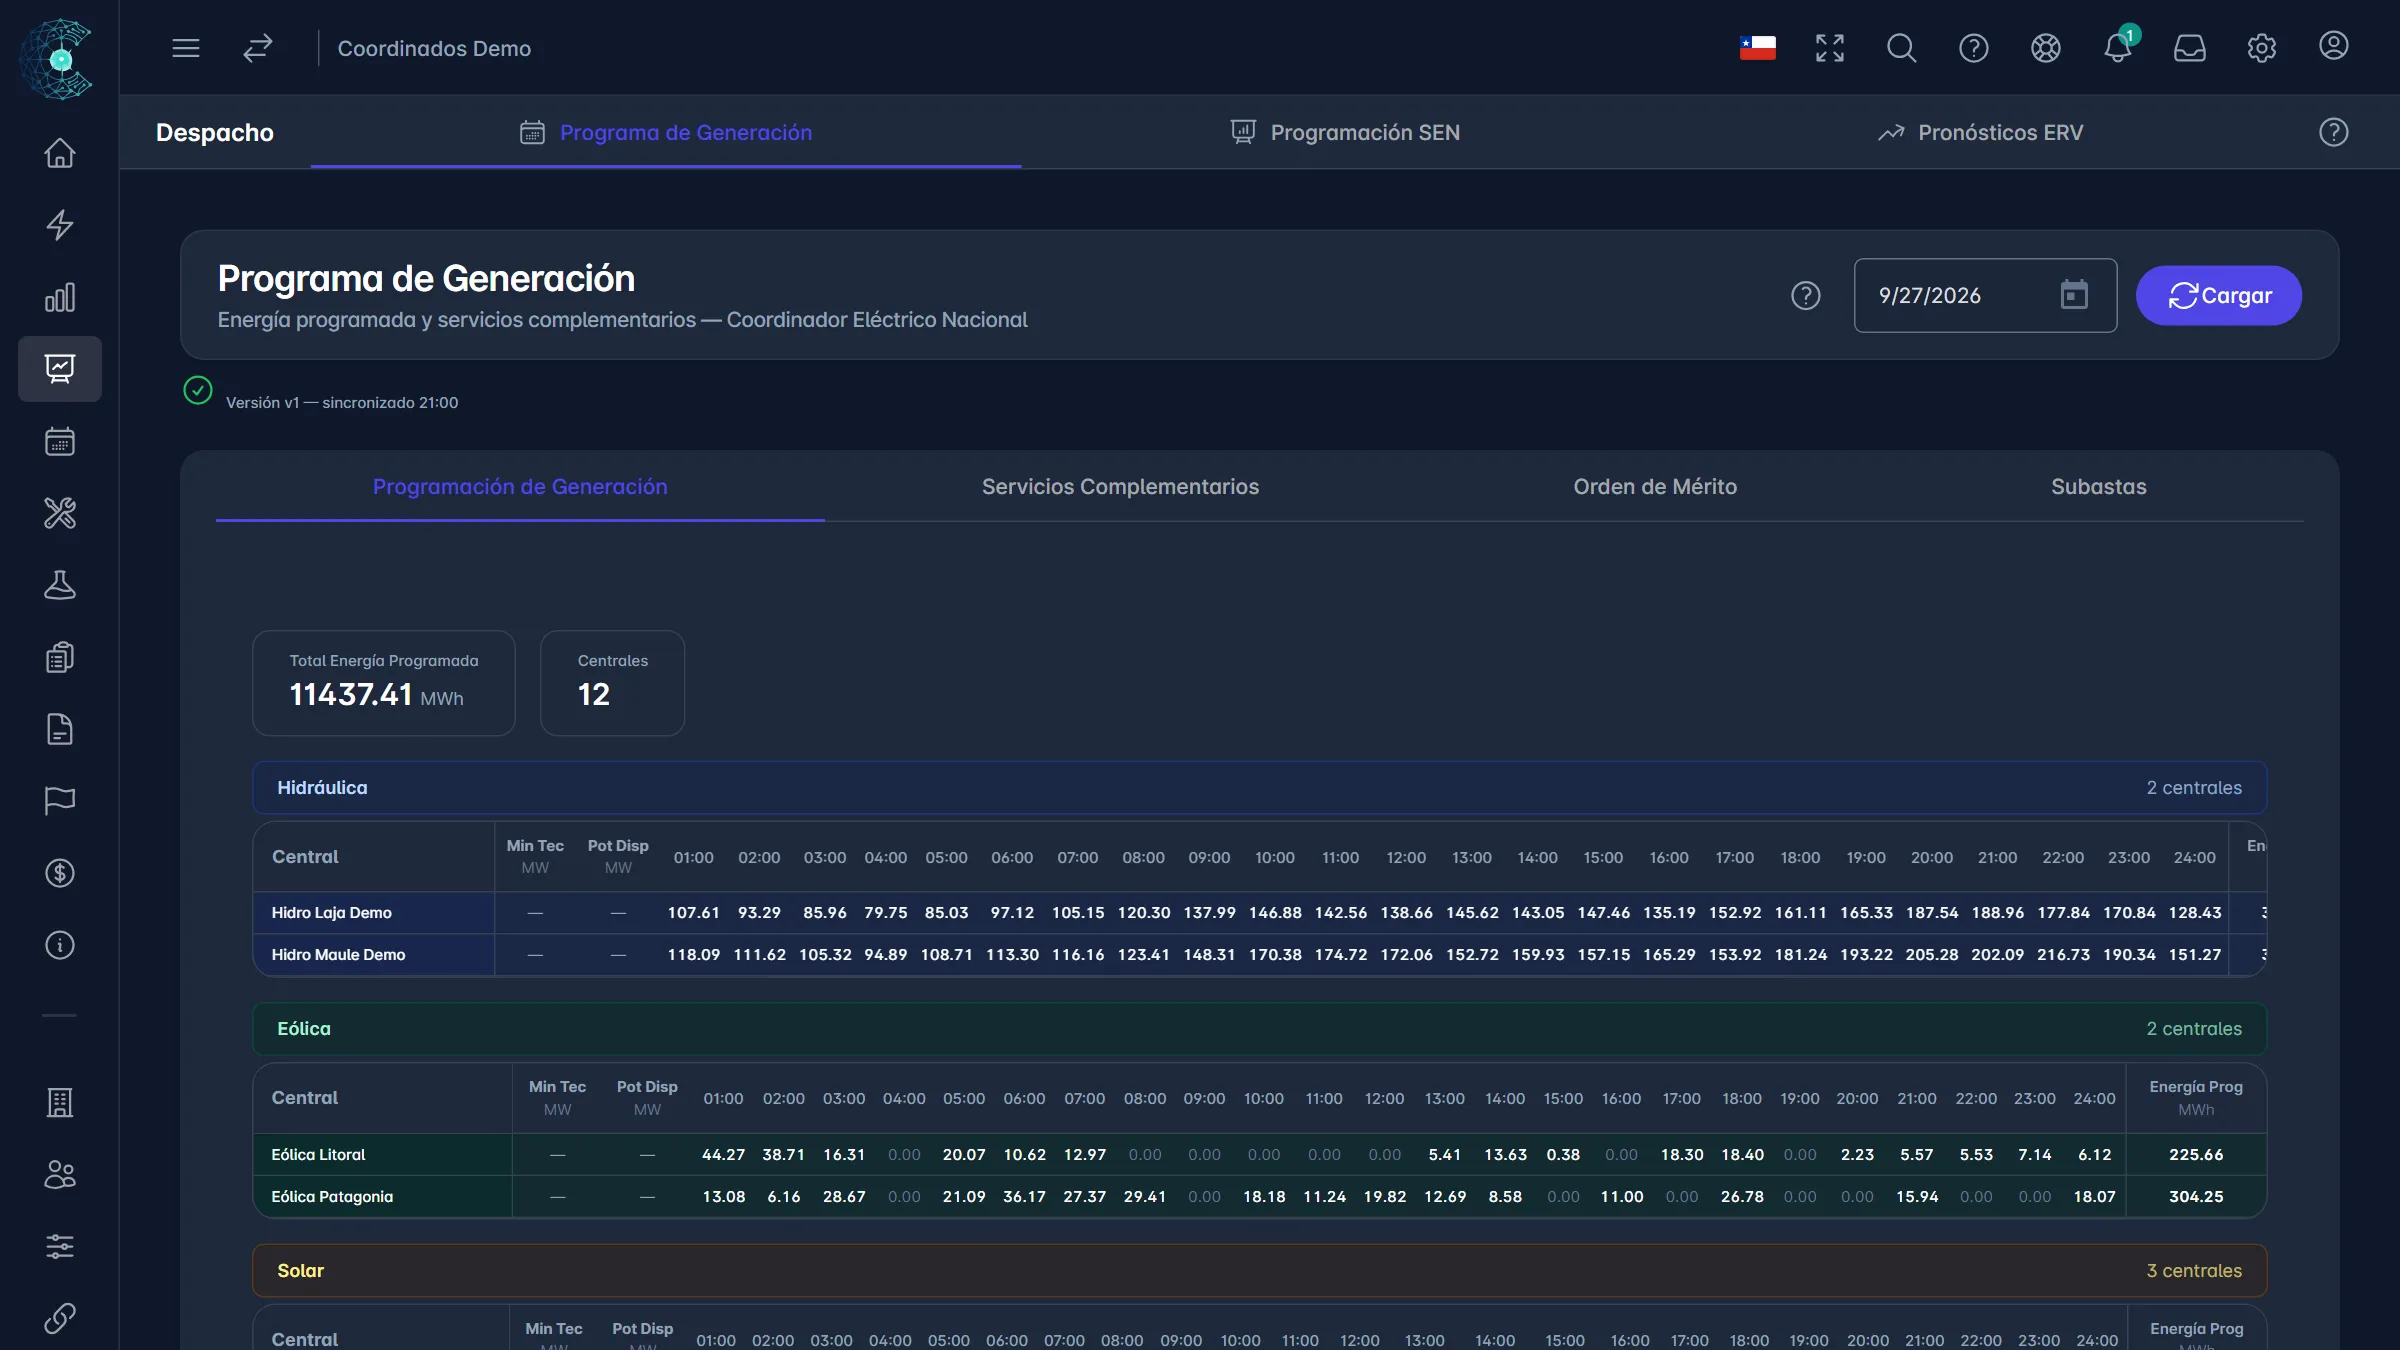Open the flag sidebar icon
Image resolution: width=2400 pixels, height=1350 pixels.
[x=60, y=801]
